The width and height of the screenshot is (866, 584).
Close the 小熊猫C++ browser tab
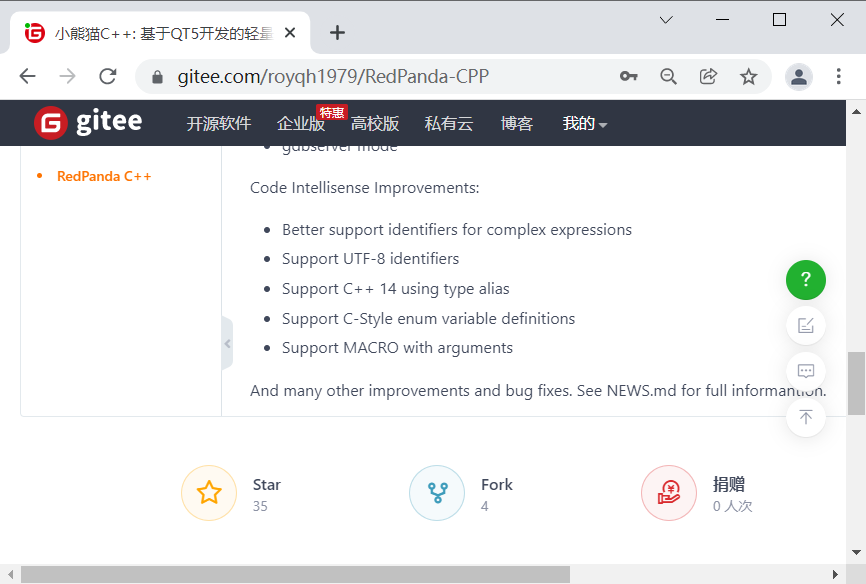click(x=290, y=33)
